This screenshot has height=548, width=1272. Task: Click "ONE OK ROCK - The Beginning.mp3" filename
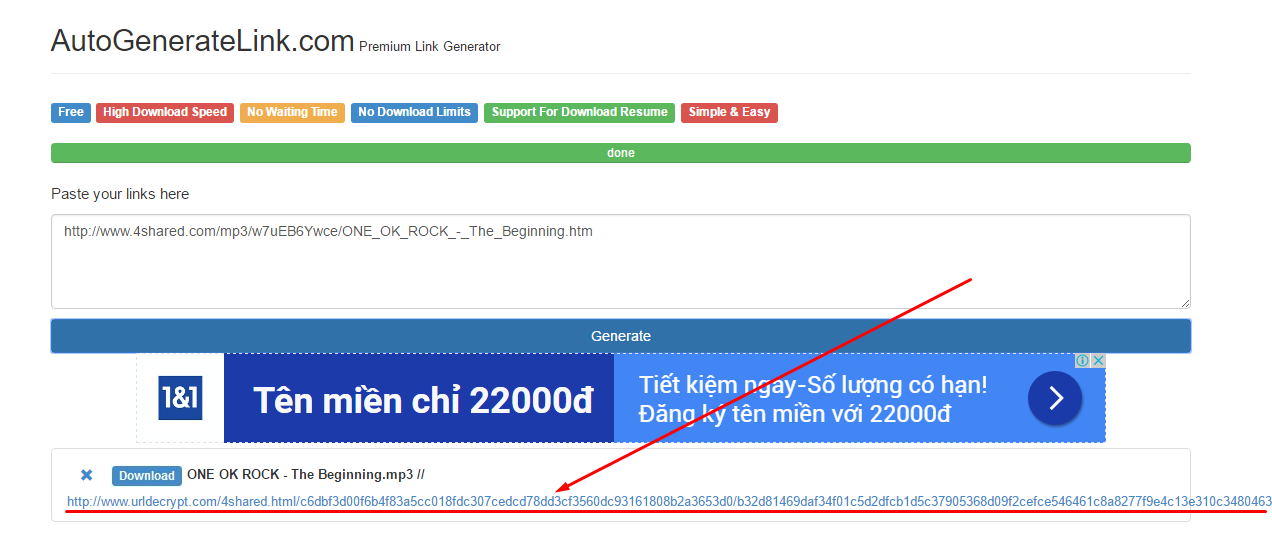coord(299,474)
